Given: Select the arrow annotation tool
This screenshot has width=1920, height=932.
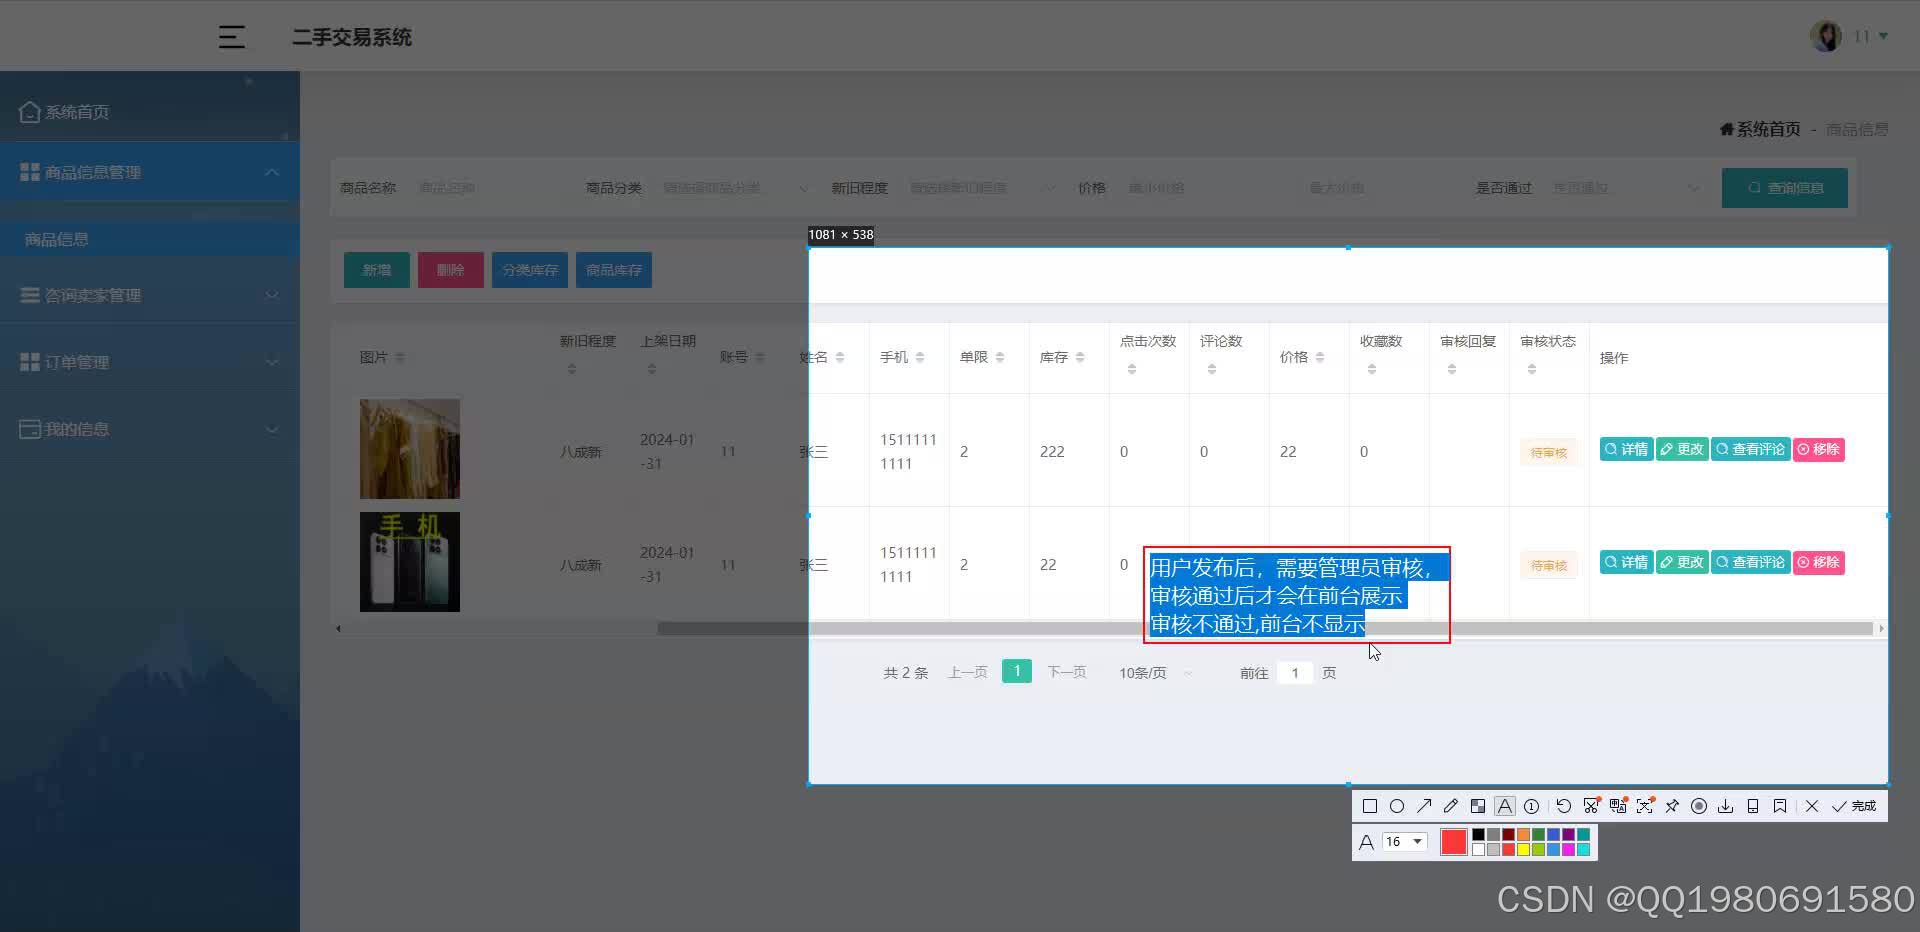Looking at the screenshot, I should click(1424, 806).
